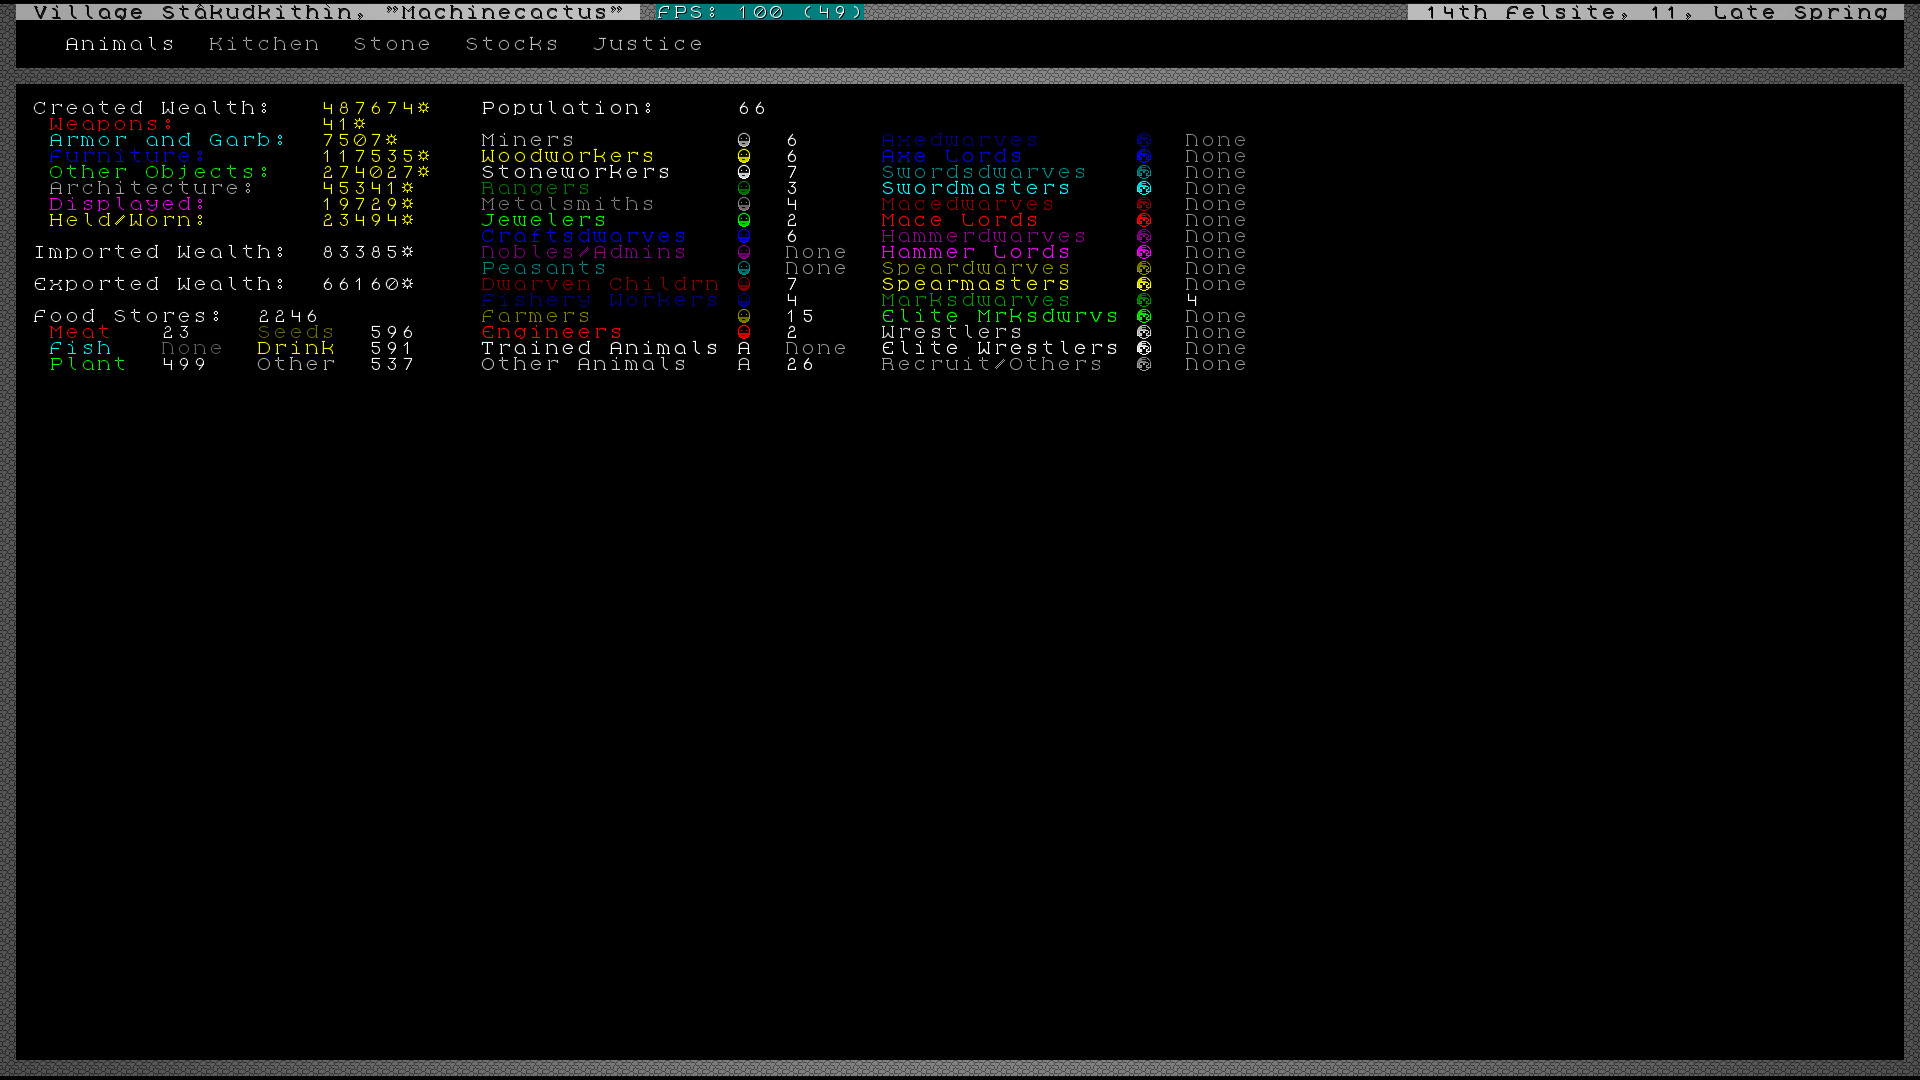This screenshot has height=1080, width=1920.
Task: Select the blue Furniture wealth label
Action: click(128, 156)
